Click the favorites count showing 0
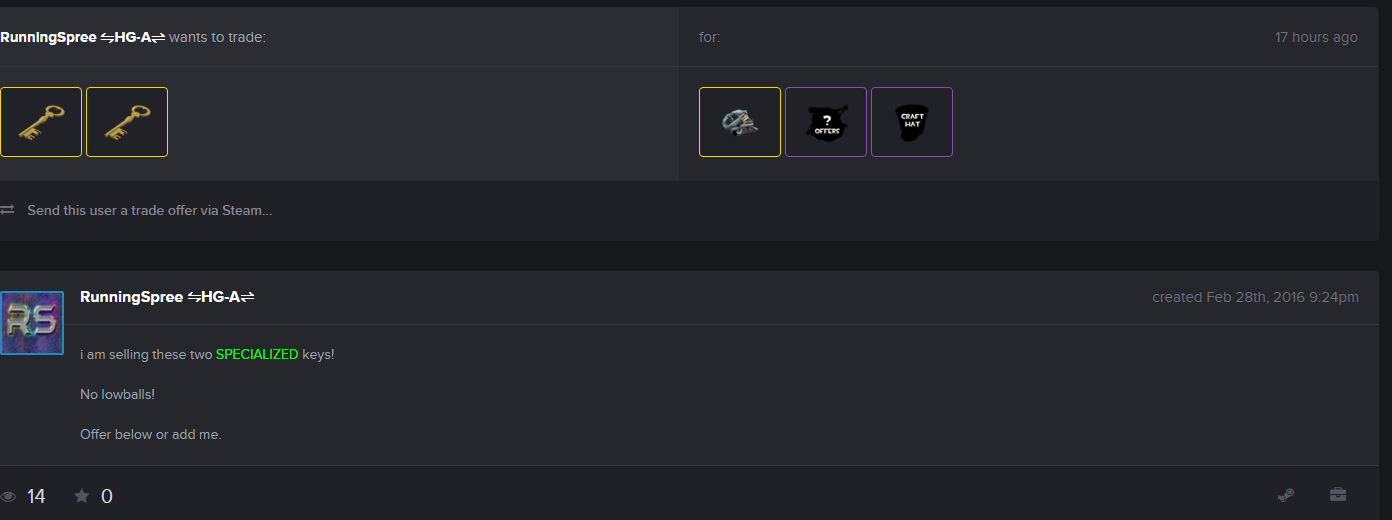This screenshot has width=1392, height=520. [107, 496]
